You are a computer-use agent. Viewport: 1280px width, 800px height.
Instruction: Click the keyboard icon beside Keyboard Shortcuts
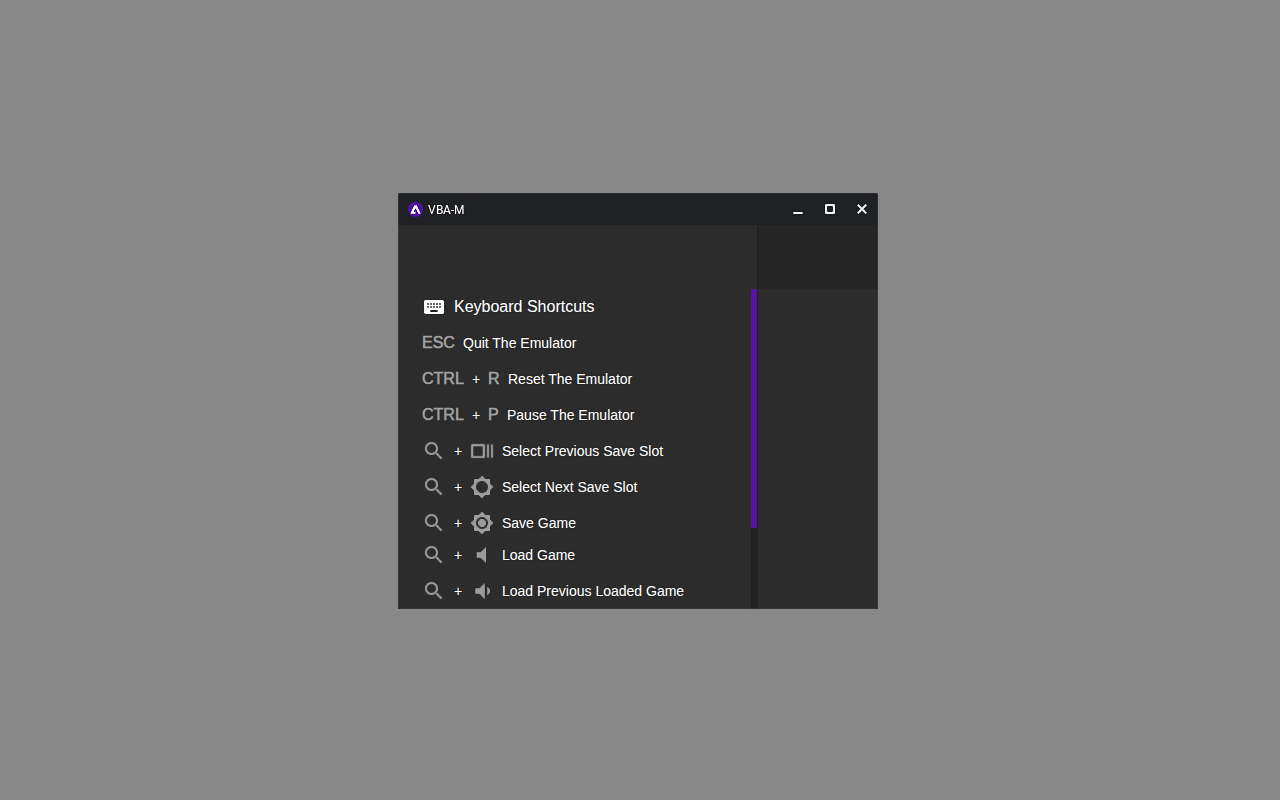[434, 307]
